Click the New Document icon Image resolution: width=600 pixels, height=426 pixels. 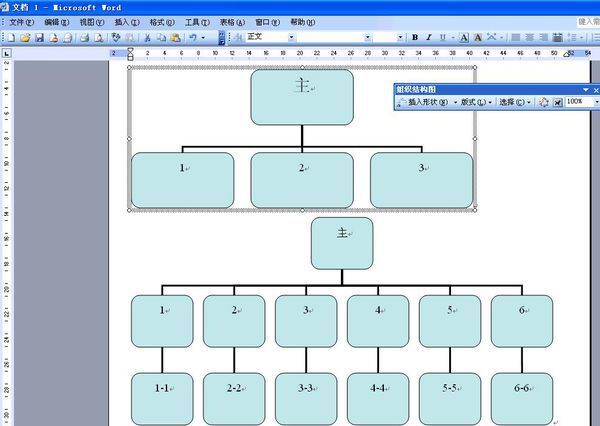pos(12,37)
